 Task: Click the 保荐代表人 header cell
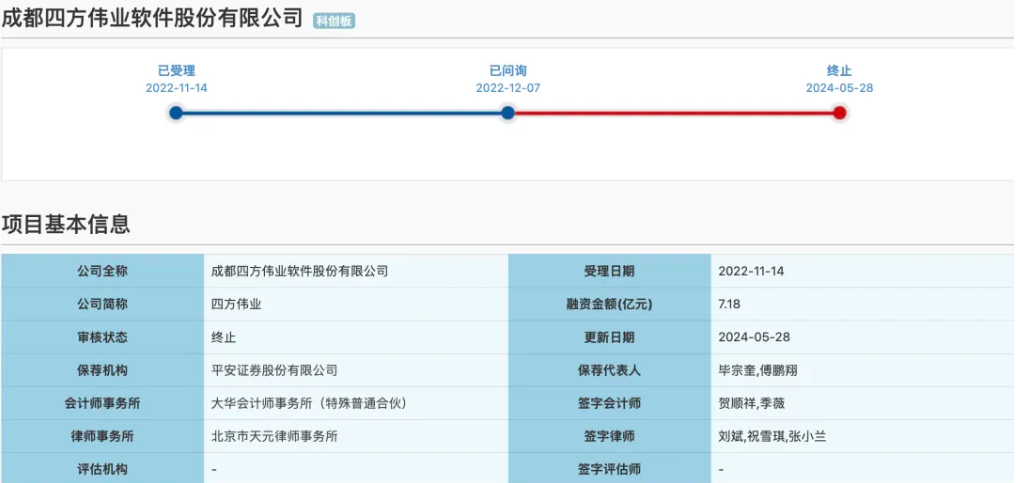click(x=610, y=370)
